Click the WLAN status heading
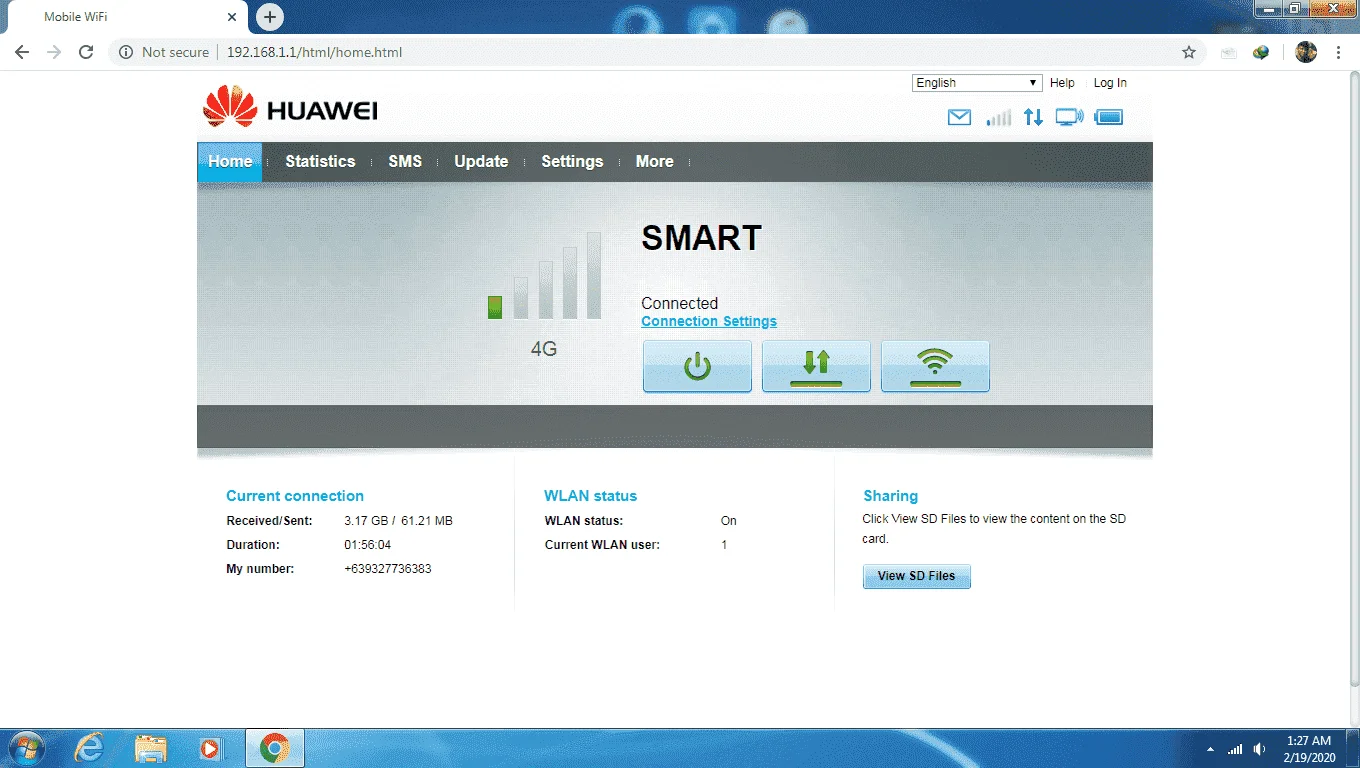This screenshot has height=768, width=1360. click(x=590, y=496)
